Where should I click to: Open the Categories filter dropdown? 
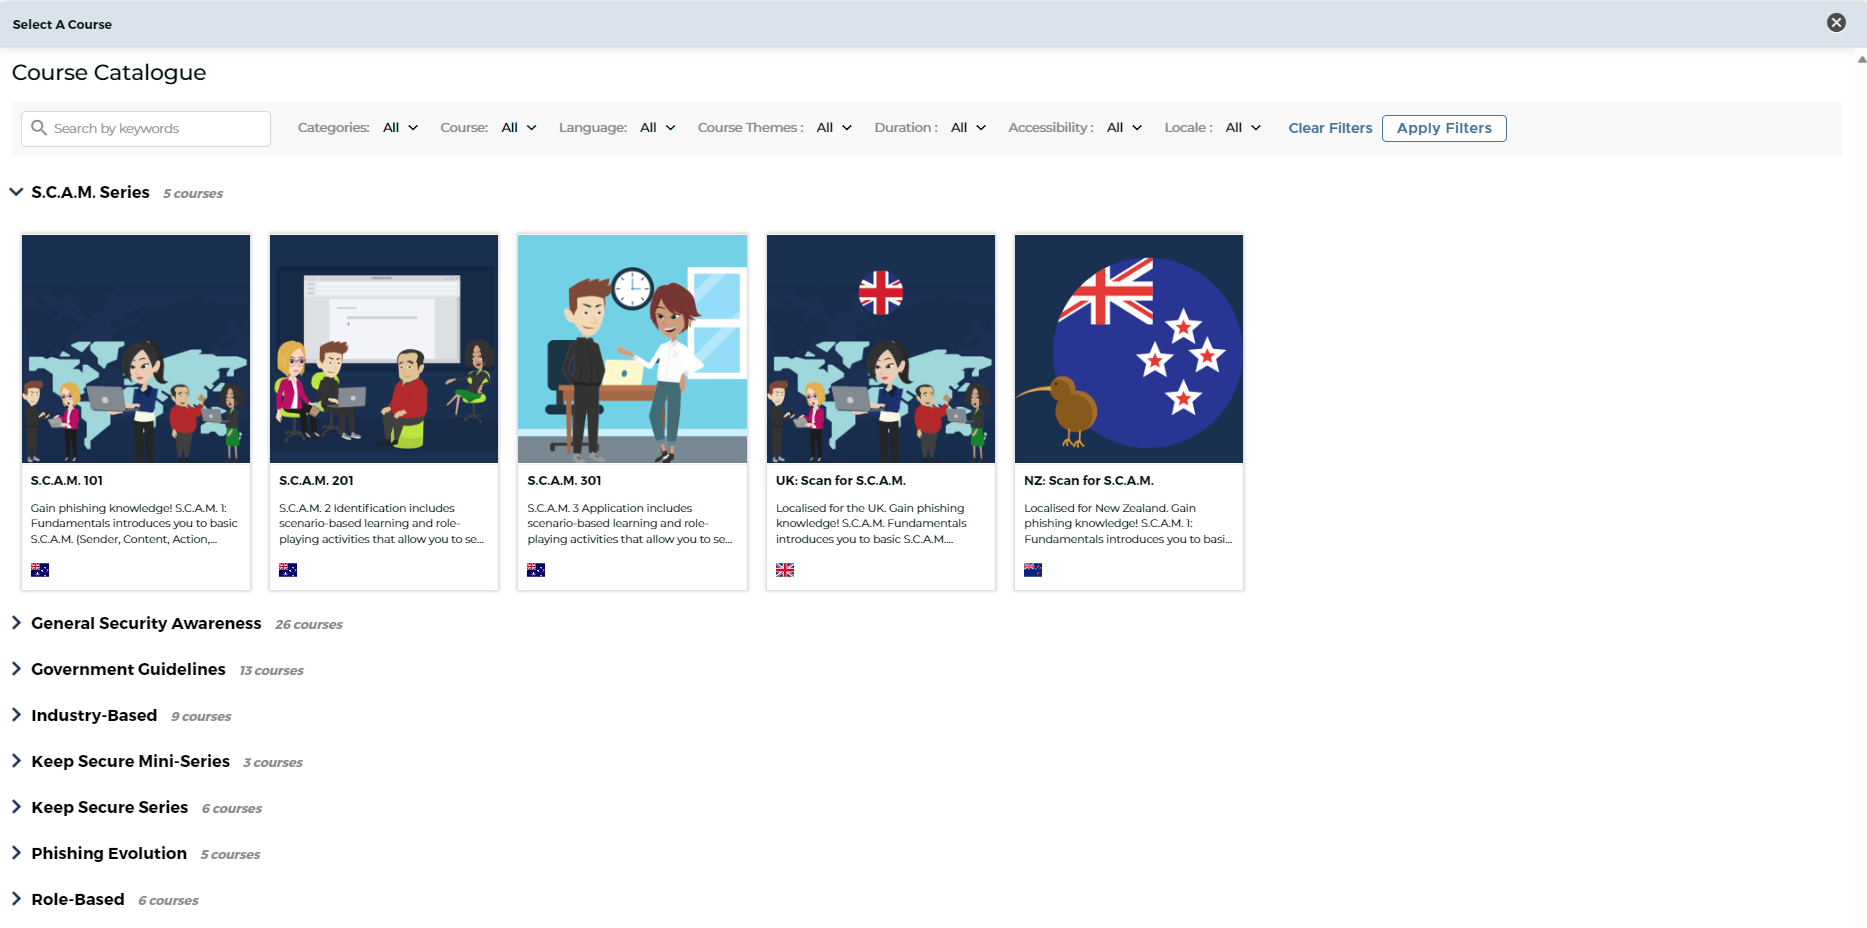tap(400, 128)
